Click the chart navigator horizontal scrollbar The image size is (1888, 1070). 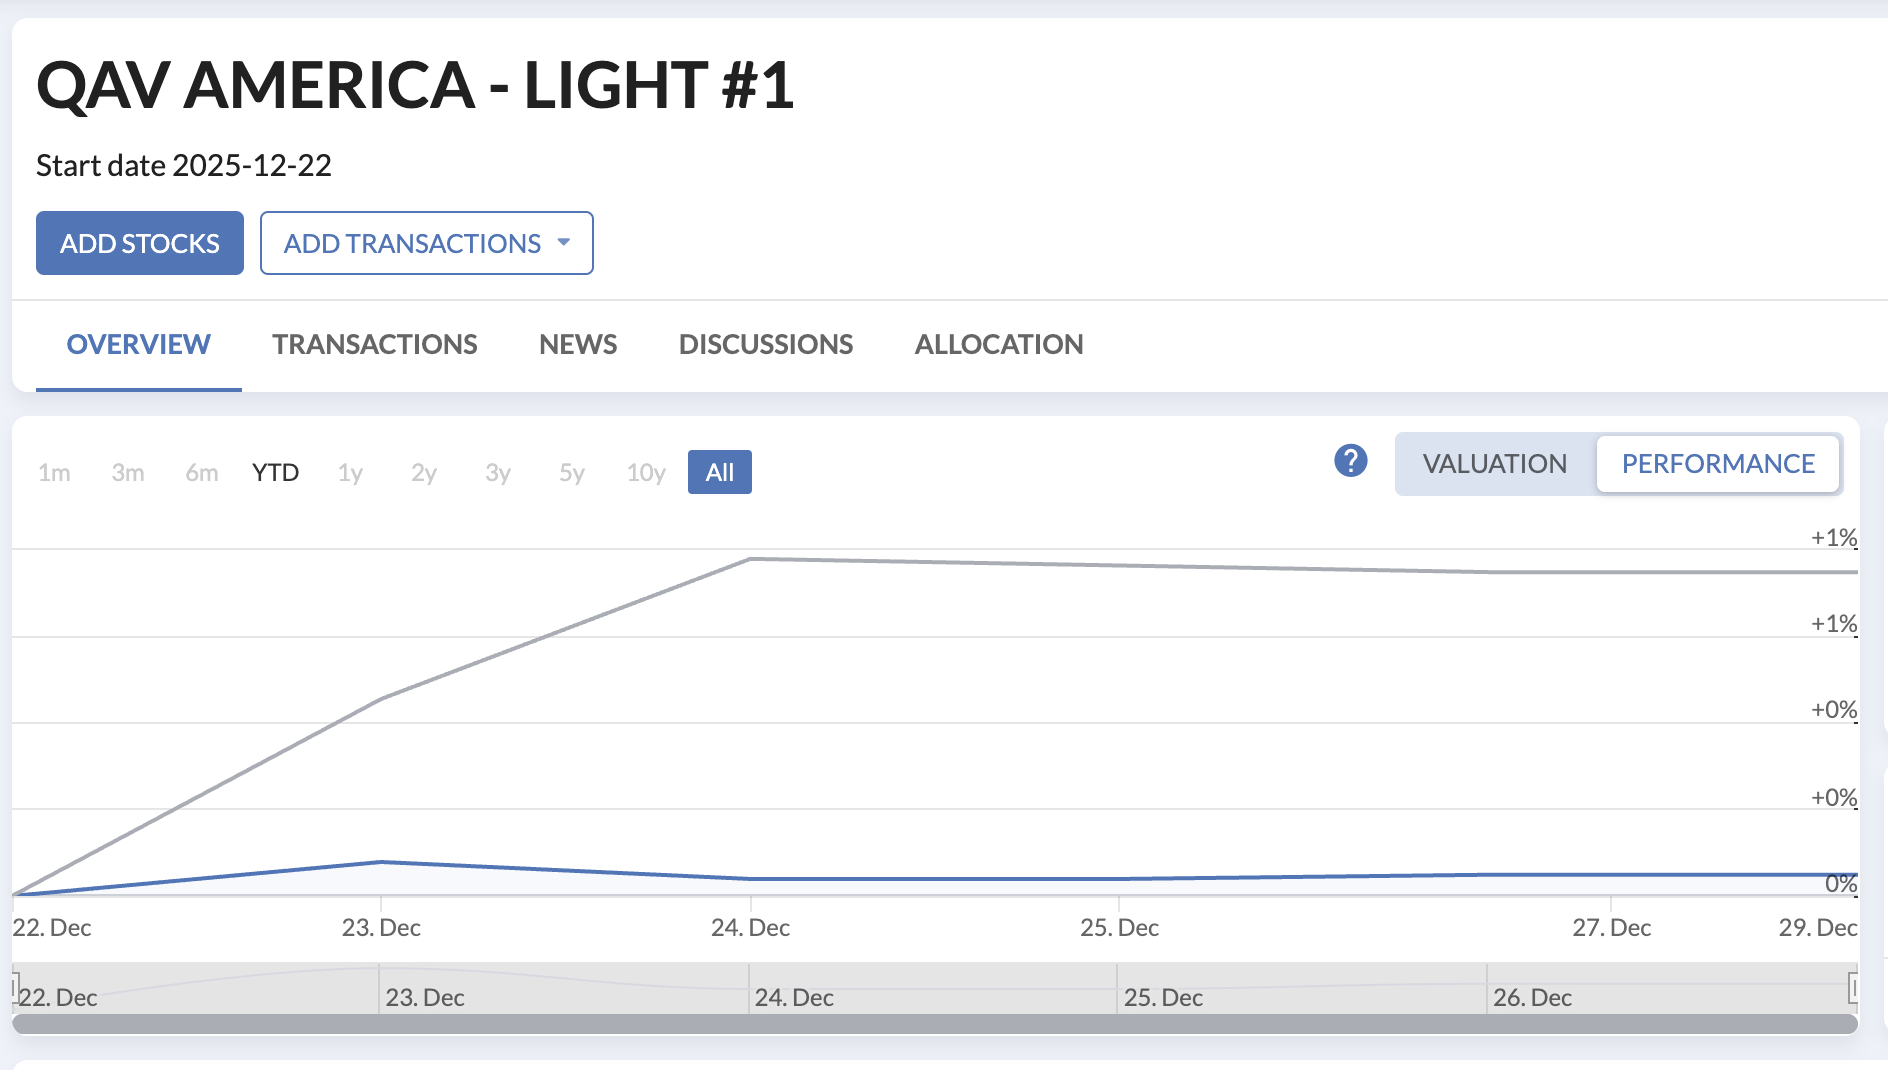pos(934,1024)
